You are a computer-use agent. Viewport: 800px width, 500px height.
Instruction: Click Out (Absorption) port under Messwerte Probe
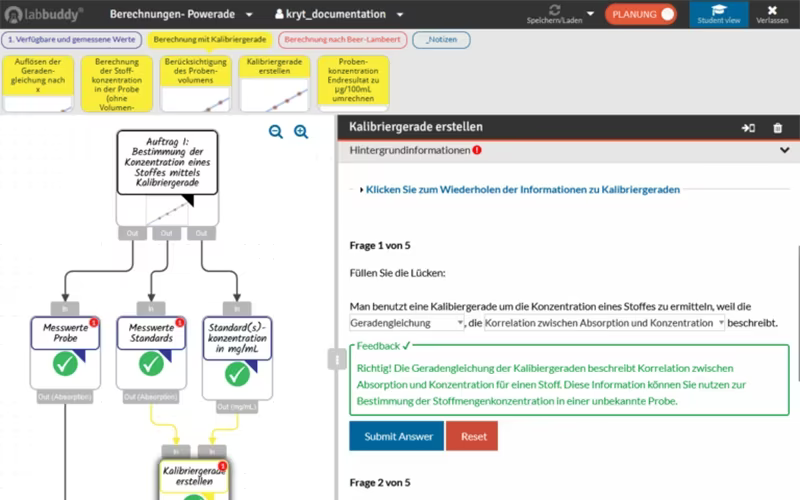click(65, 397)
